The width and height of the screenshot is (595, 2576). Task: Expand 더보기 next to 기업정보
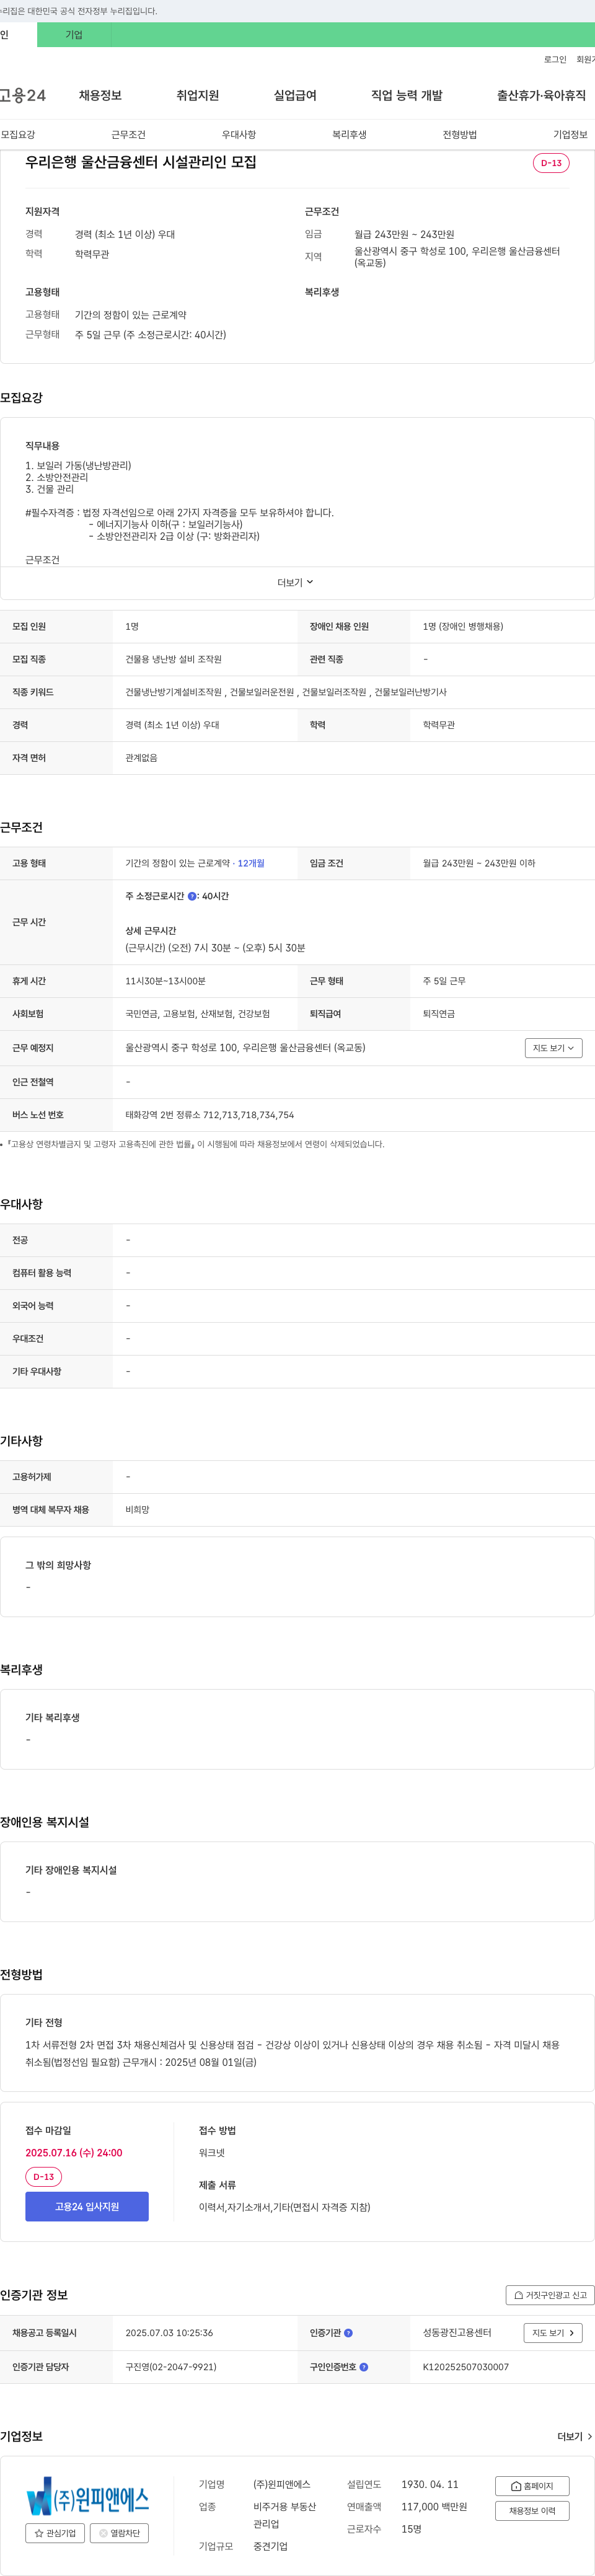[x=575, y=2437]
